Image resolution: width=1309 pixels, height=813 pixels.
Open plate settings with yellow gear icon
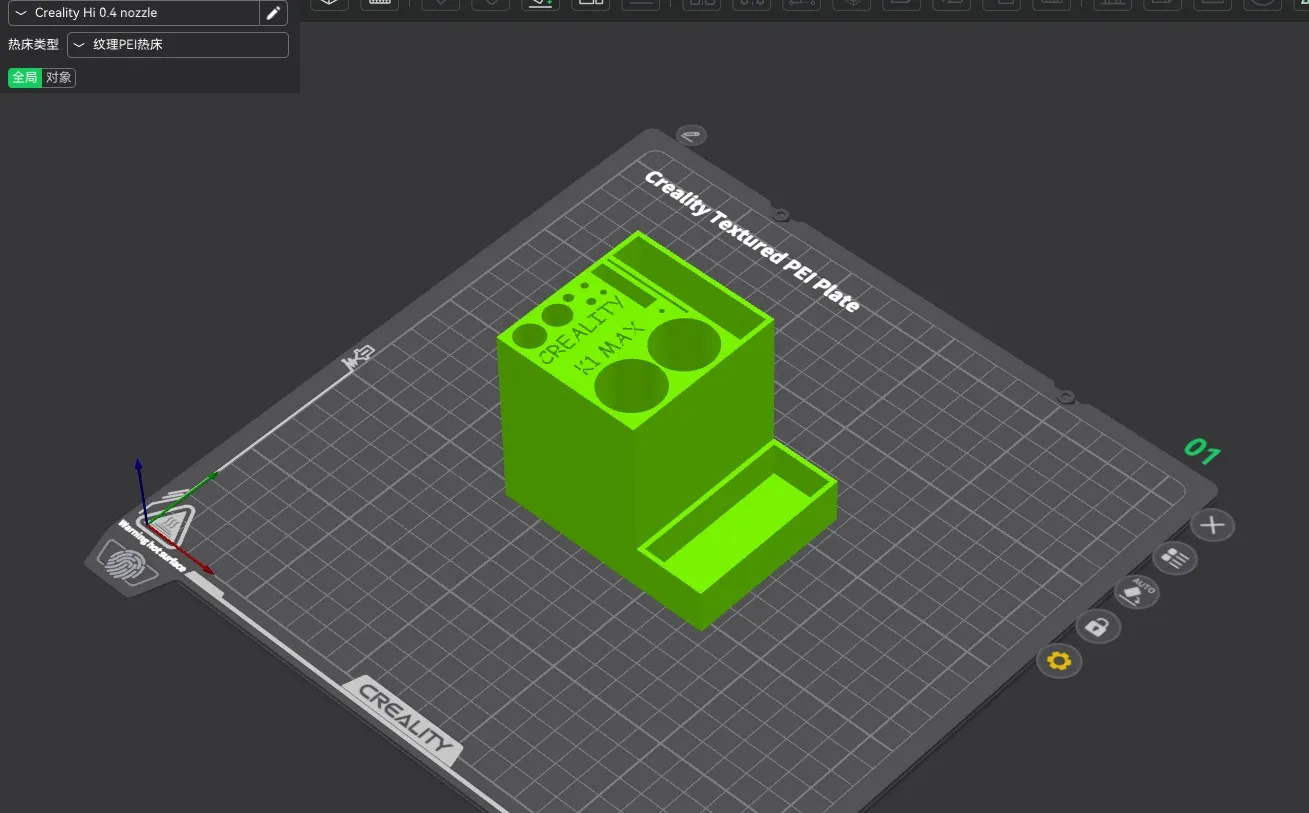click(x=1059, y=661)
